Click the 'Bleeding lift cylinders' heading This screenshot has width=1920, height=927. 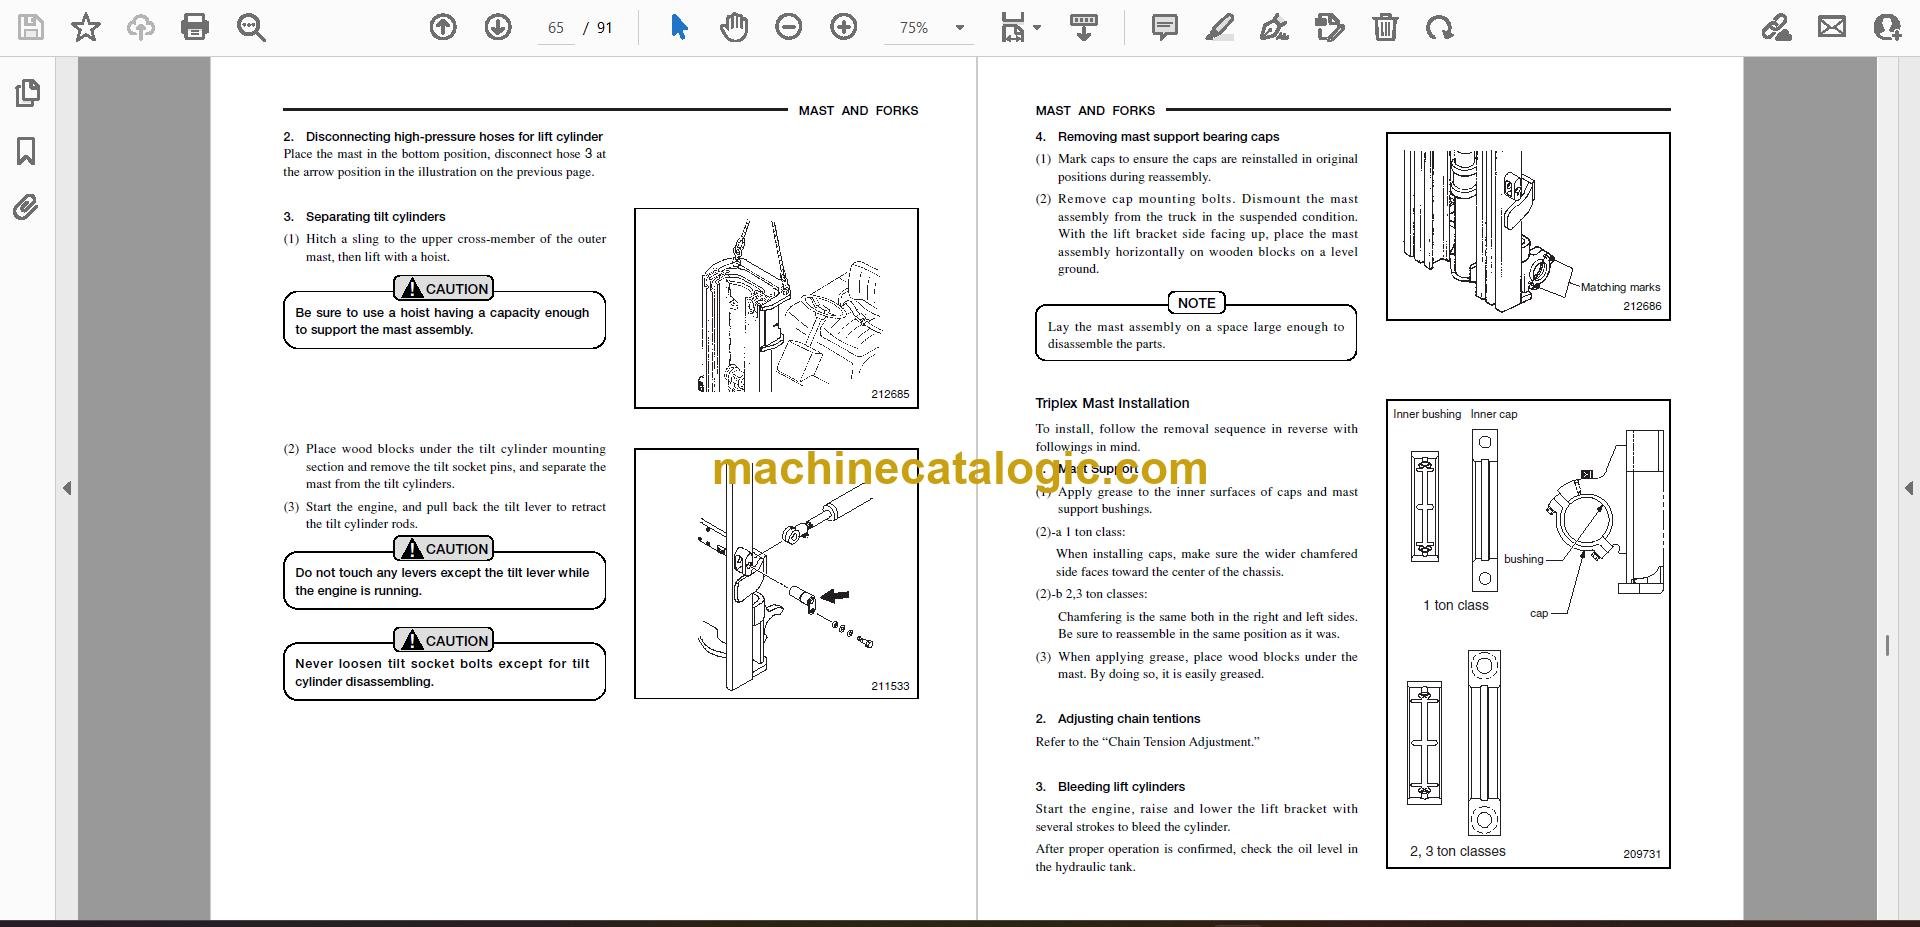pyautogui.click(x=1121, y=786)
